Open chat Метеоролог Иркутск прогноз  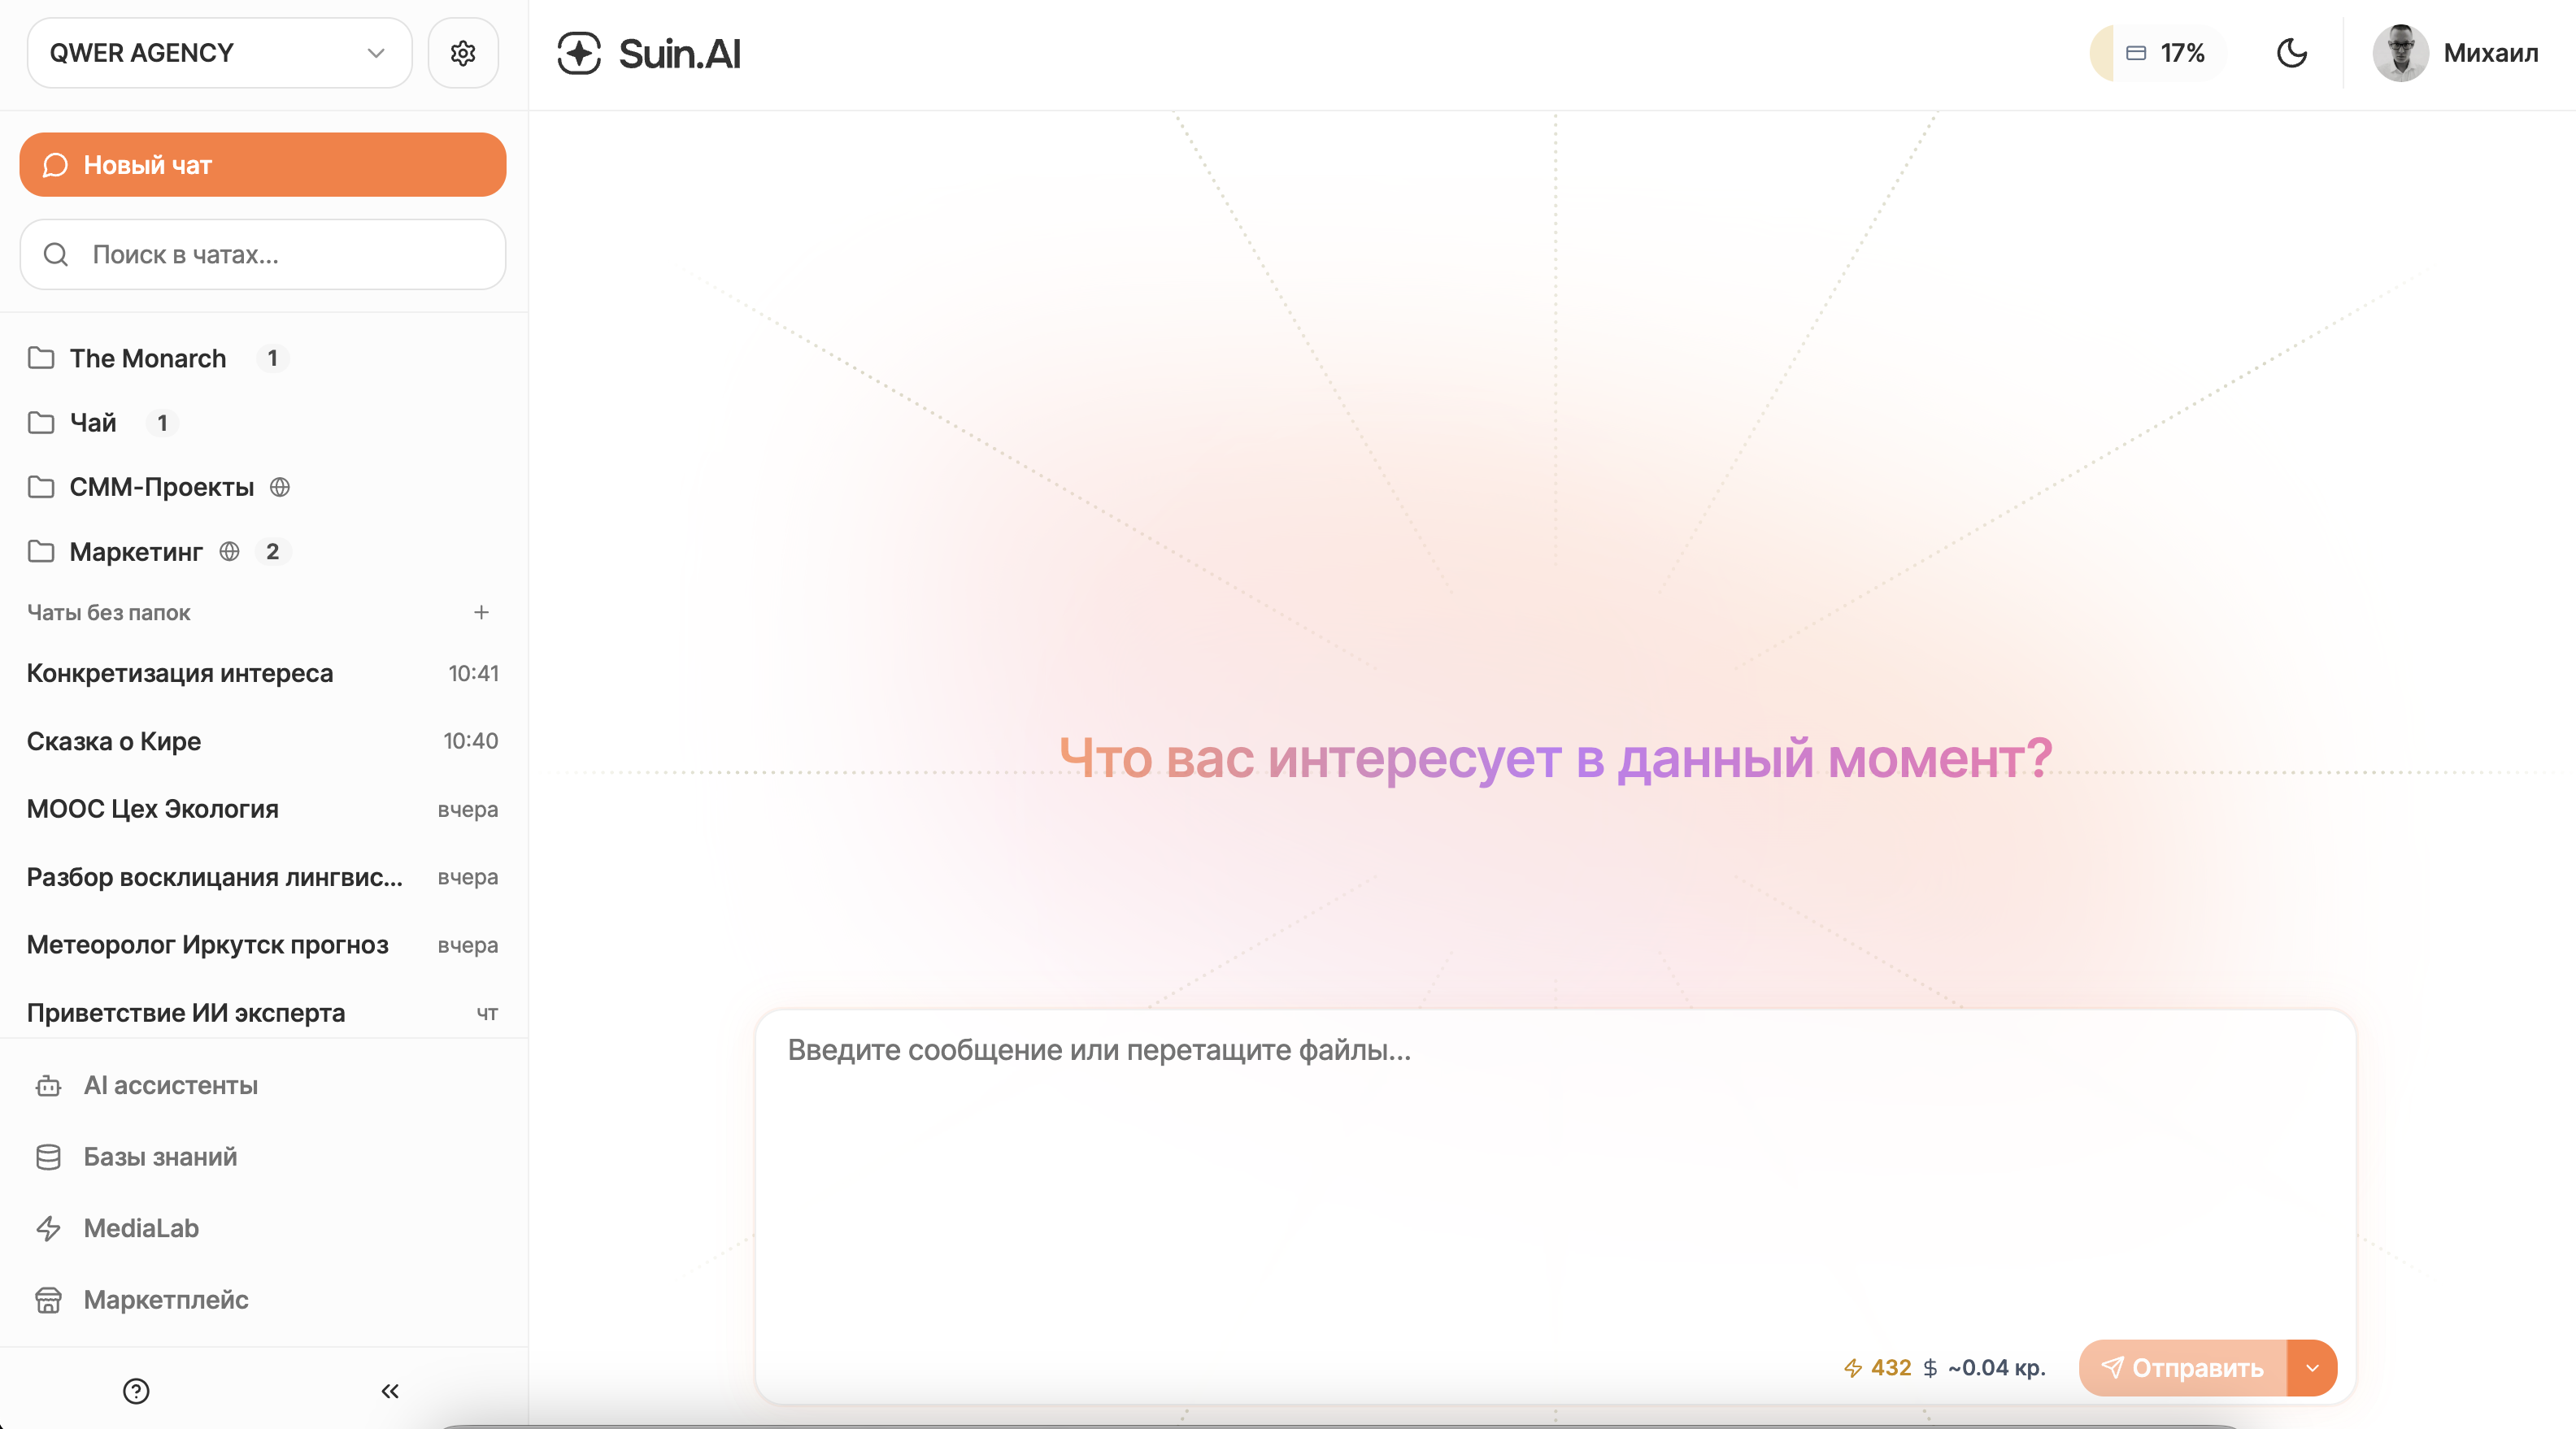[x=208, y=944]
